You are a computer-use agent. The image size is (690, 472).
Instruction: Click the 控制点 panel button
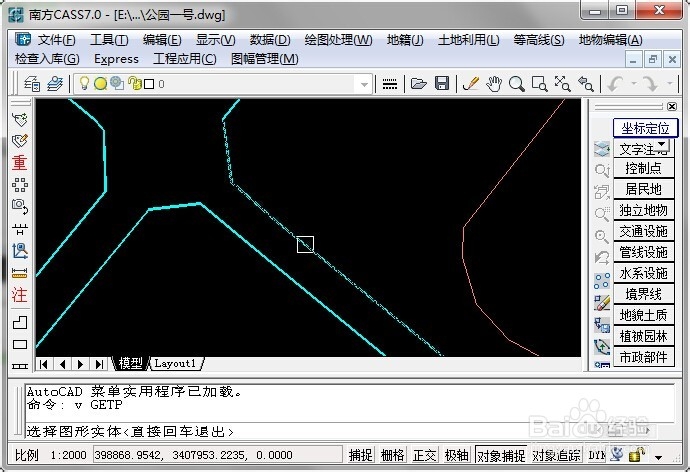coord(643,168)
